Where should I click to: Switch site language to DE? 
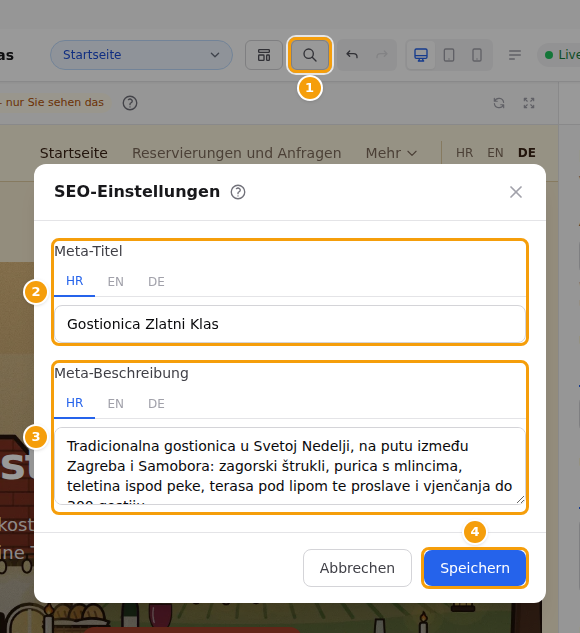[527, 153]
